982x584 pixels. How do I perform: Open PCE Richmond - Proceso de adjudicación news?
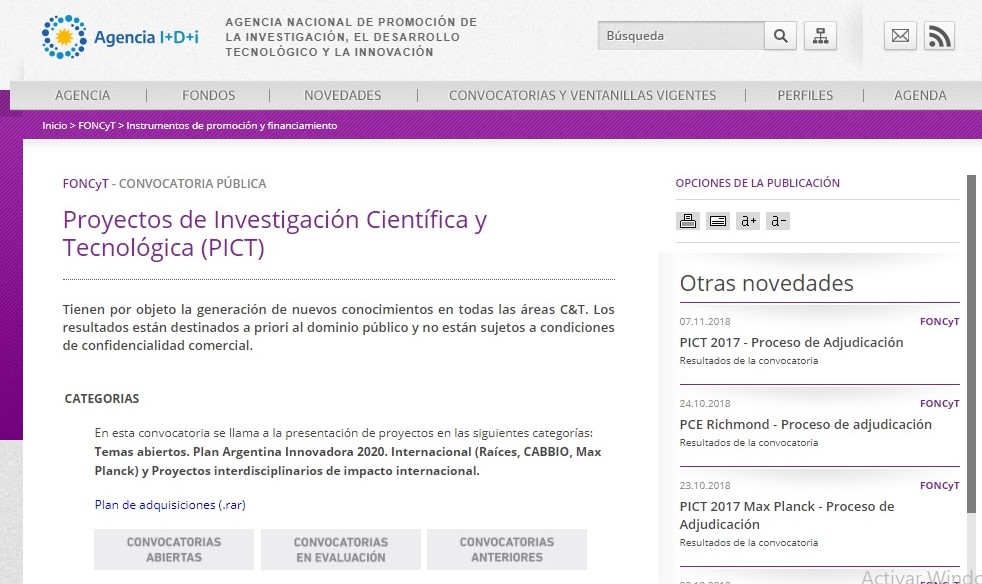[x=805, y=424]
